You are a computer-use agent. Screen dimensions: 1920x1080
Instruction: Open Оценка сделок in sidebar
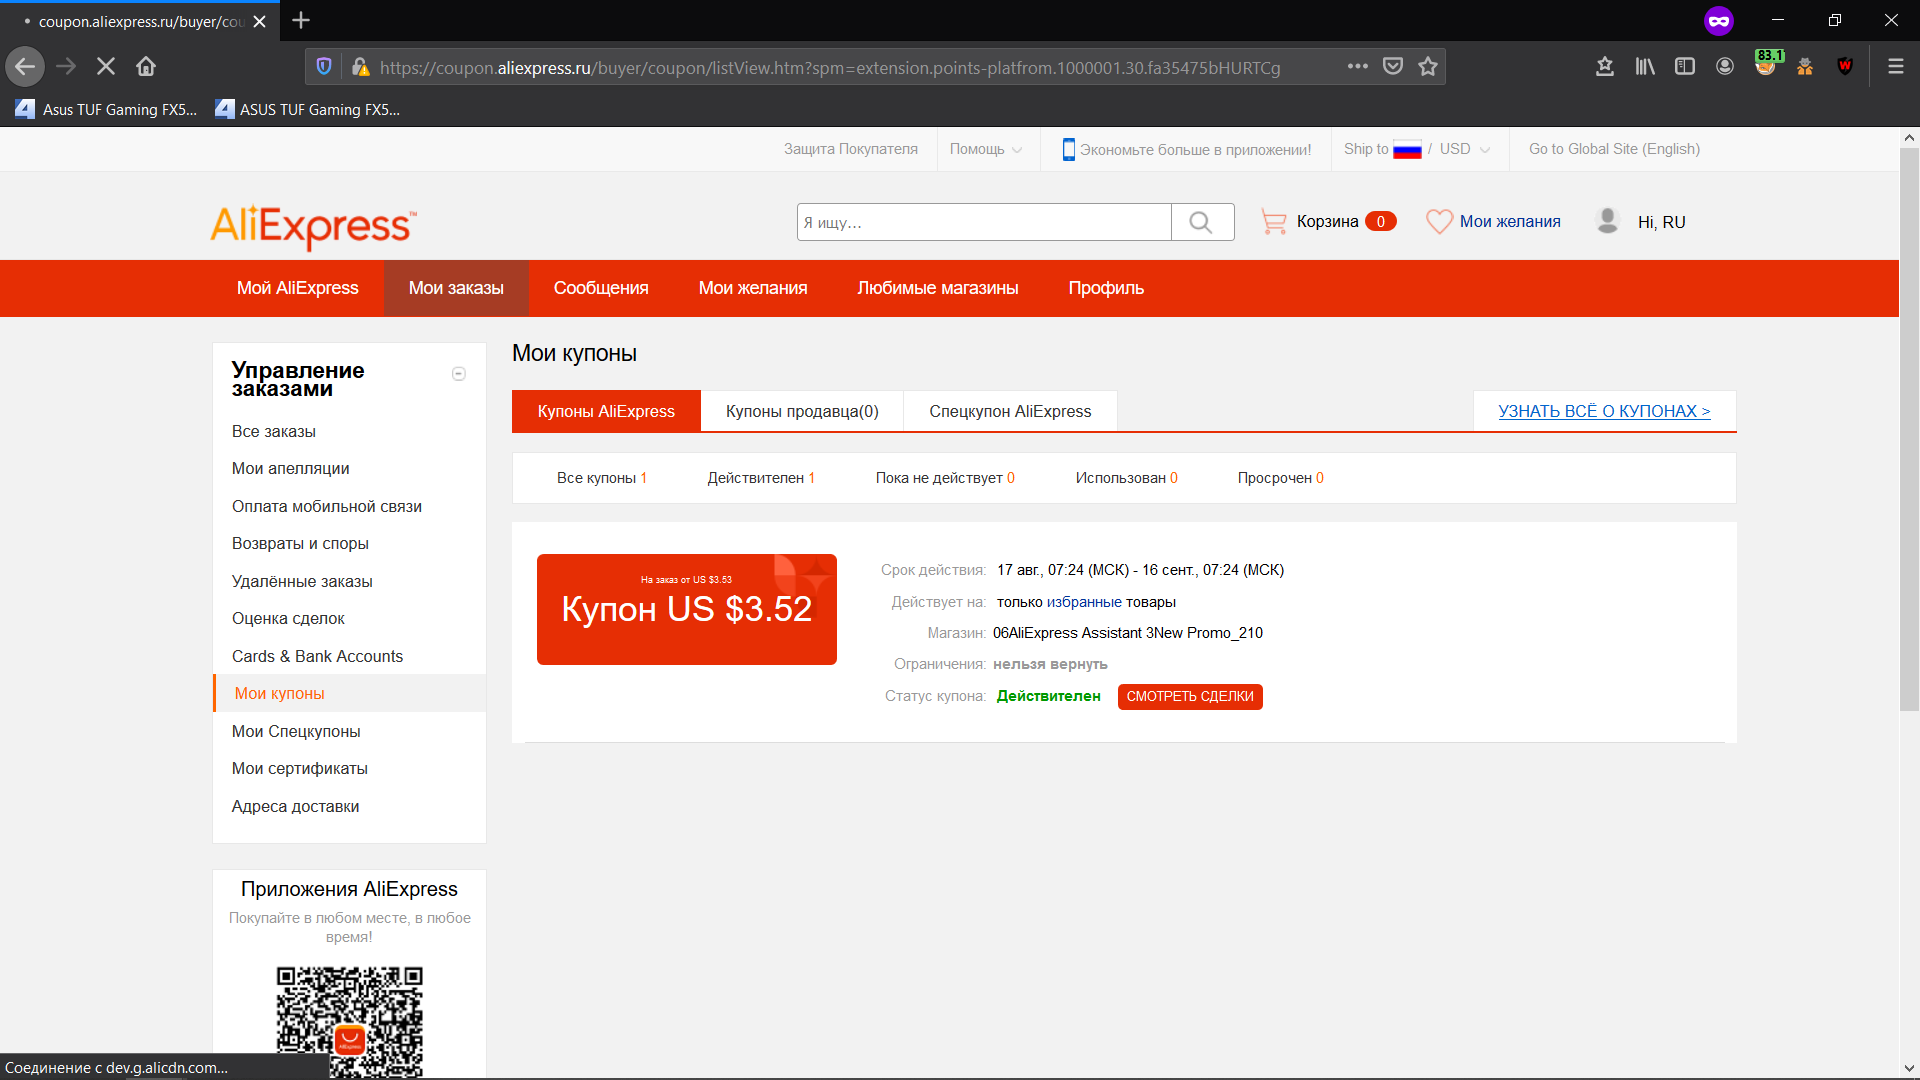288,618
